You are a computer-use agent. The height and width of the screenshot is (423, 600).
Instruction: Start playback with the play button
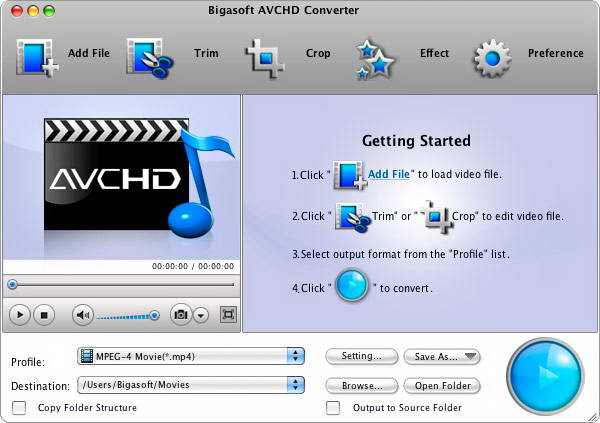pos(20,315)
